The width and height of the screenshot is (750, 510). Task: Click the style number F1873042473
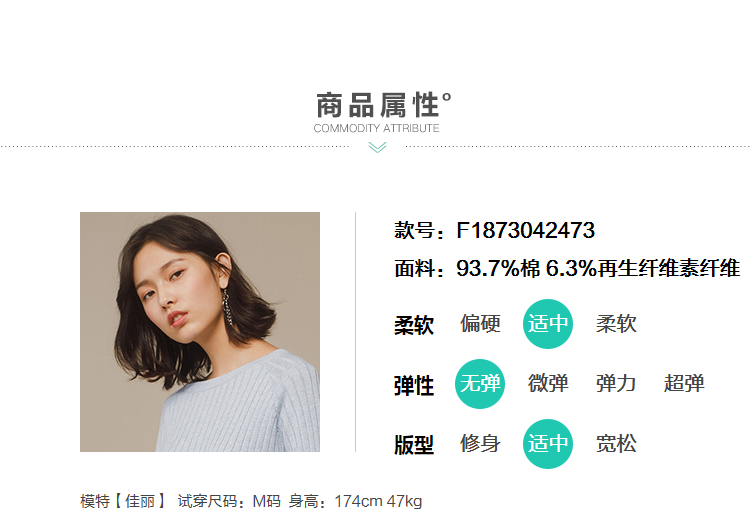[x=526, y=231]
